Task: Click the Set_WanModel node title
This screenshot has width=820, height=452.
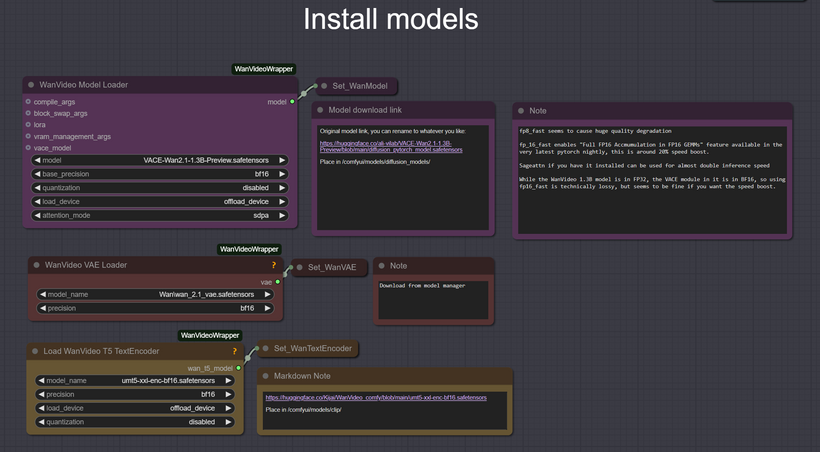Action: pos(360,86)
